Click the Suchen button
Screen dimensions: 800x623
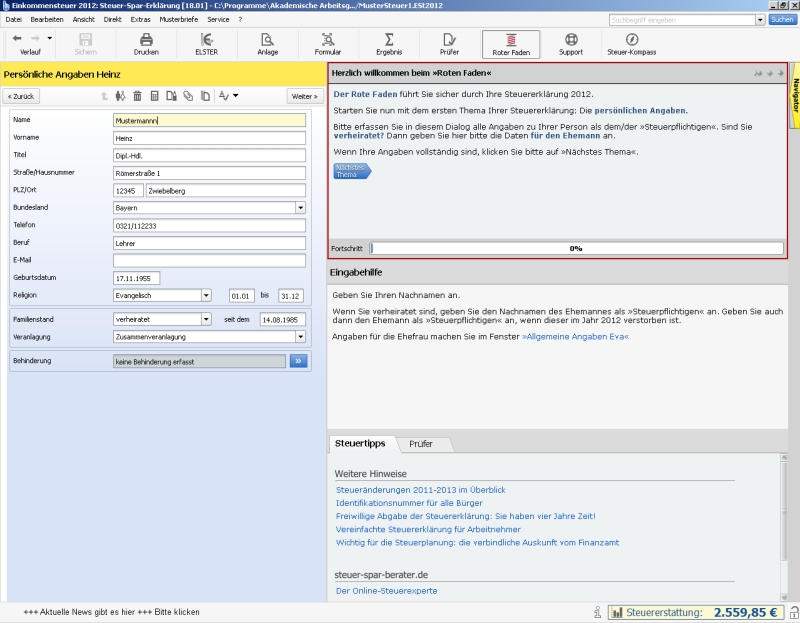click(x=782, y=20)
